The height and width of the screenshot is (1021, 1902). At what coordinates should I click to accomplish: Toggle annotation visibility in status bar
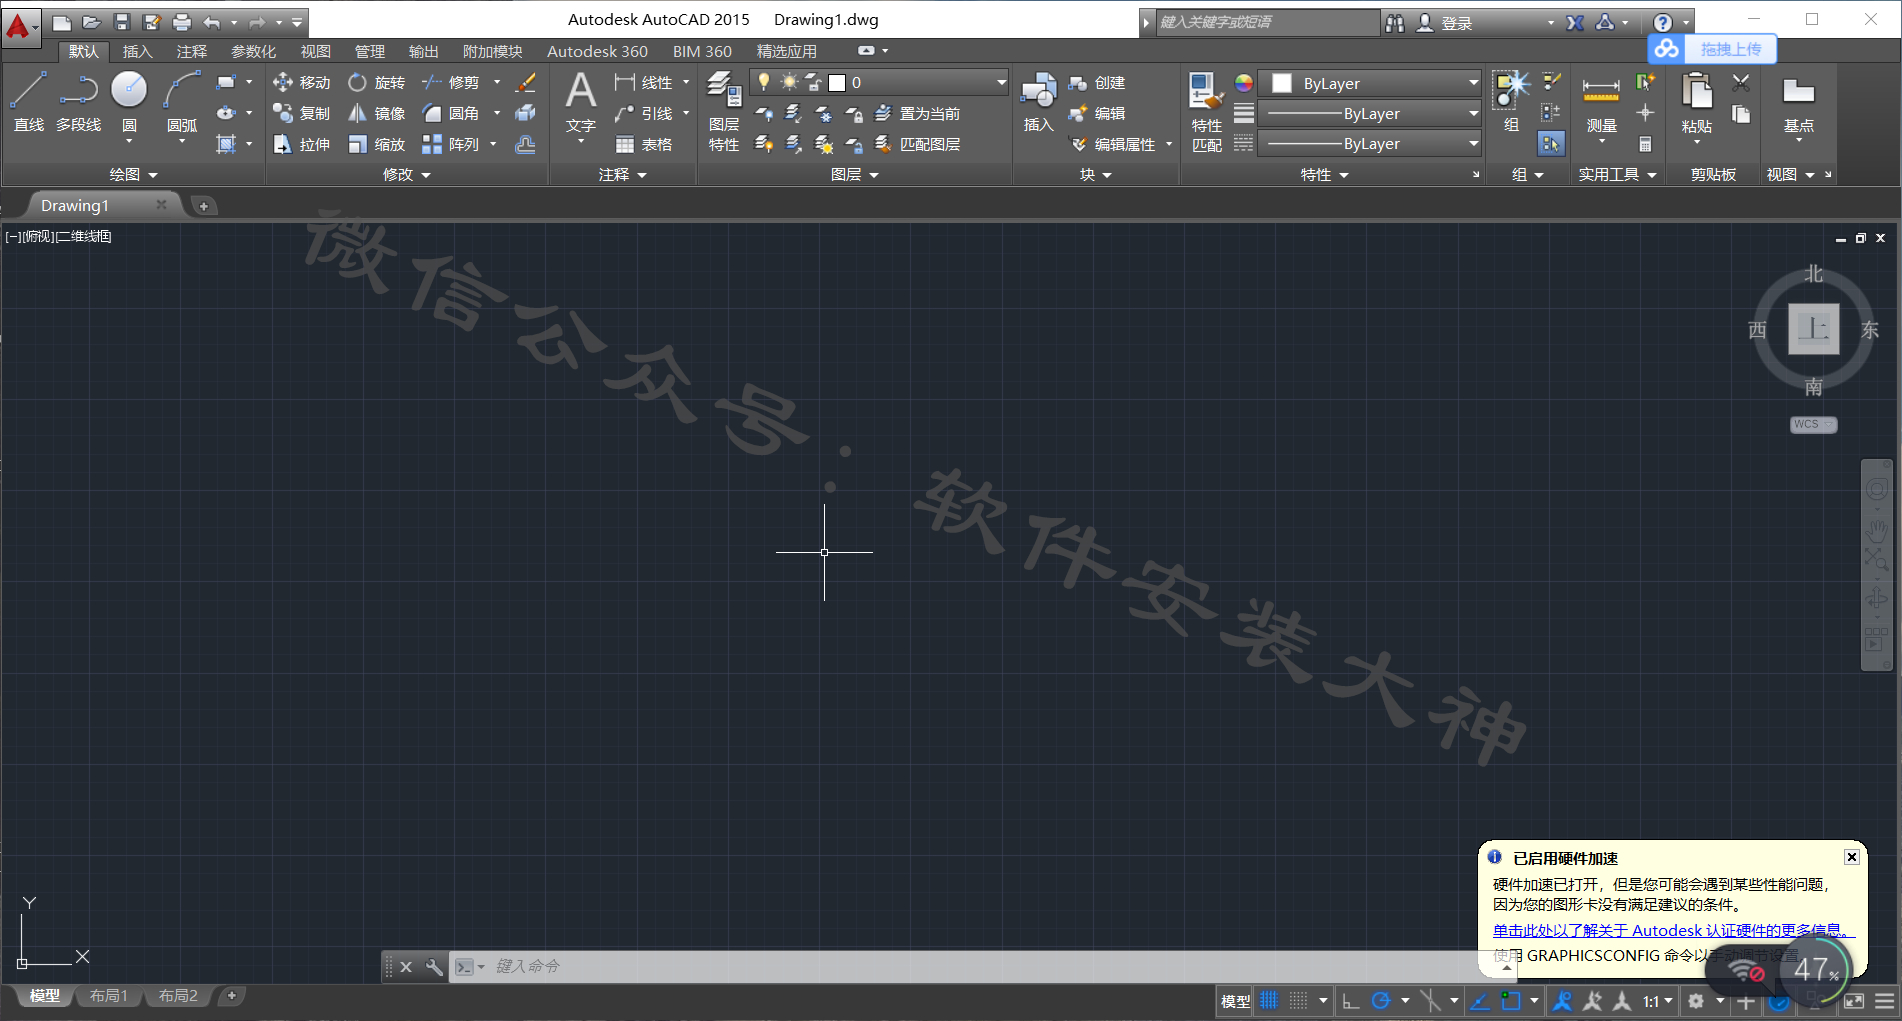pyautogui.click(x=1562, y=1000)
